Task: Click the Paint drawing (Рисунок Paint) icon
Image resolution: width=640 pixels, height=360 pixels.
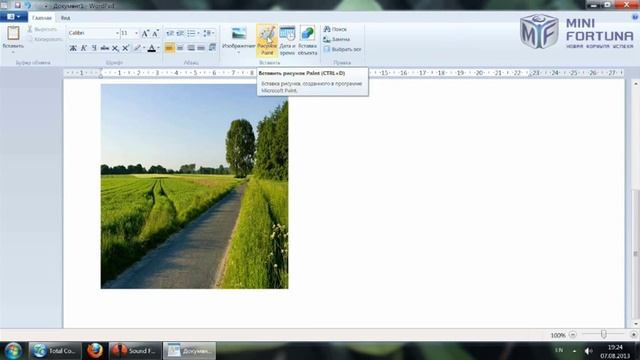Action: [x=267, y=40]
